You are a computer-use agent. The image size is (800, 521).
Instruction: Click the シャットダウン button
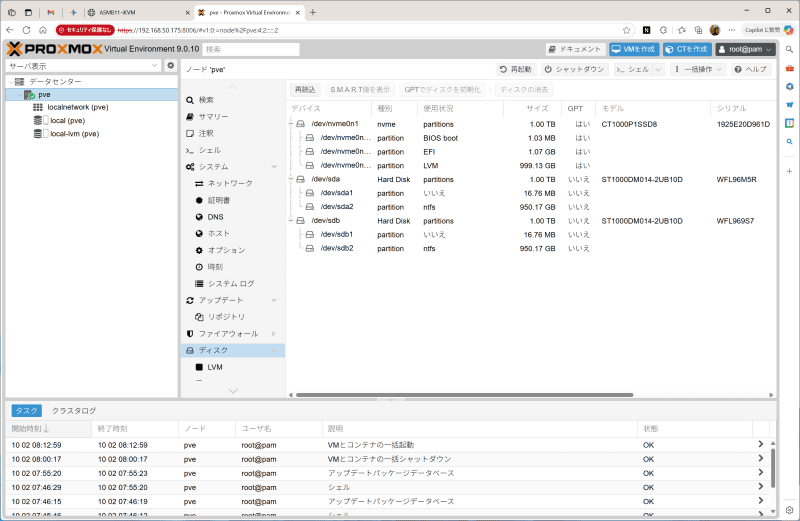[x=574, y=69]
